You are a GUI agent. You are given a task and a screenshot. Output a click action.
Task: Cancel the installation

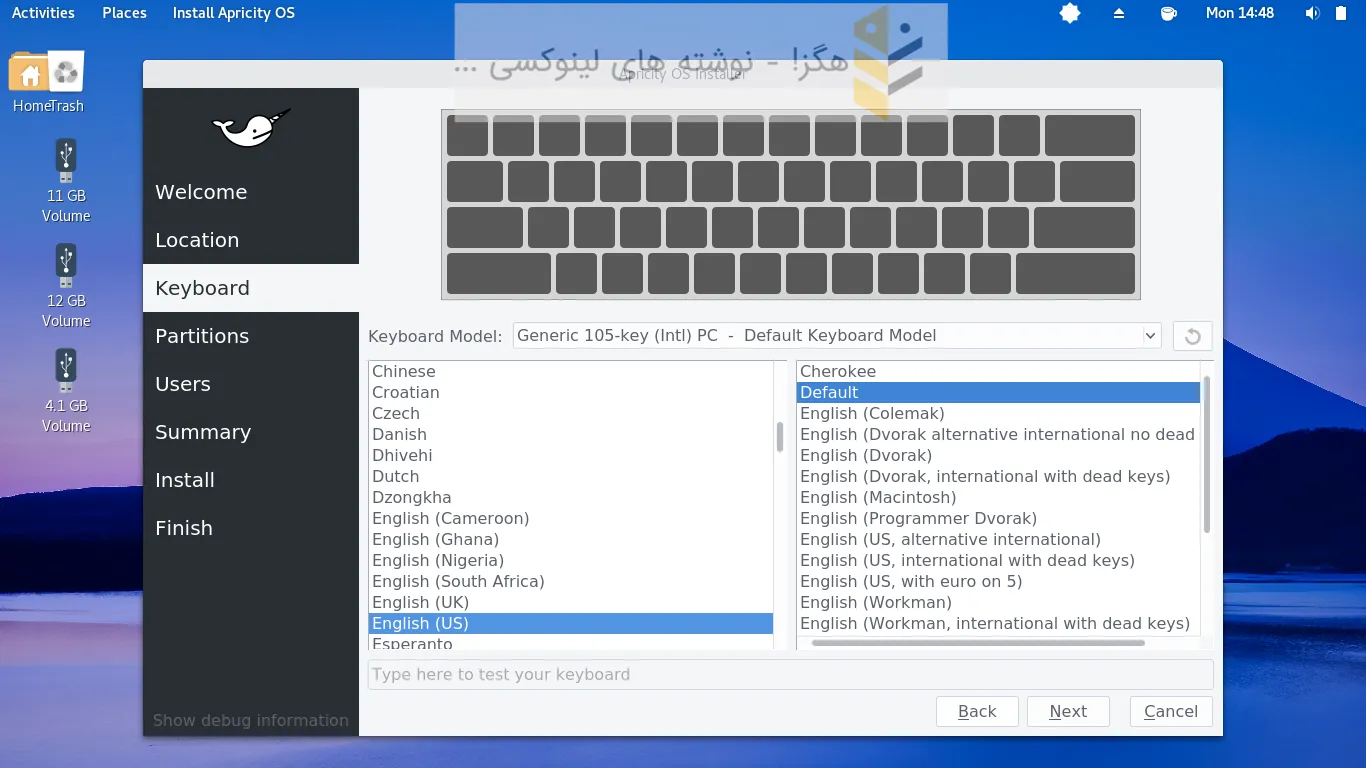(x=1171, y=712)
